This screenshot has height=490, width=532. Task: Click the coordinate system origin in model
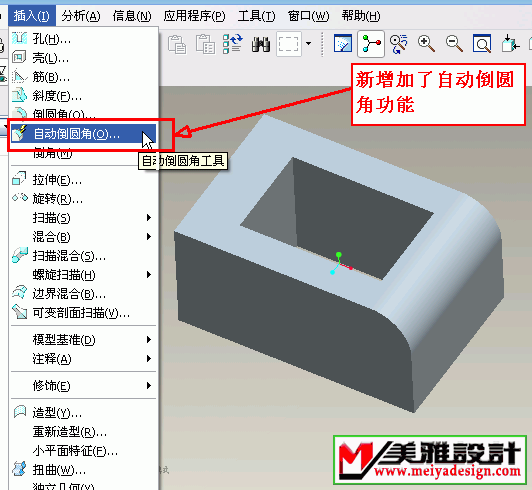339,264
